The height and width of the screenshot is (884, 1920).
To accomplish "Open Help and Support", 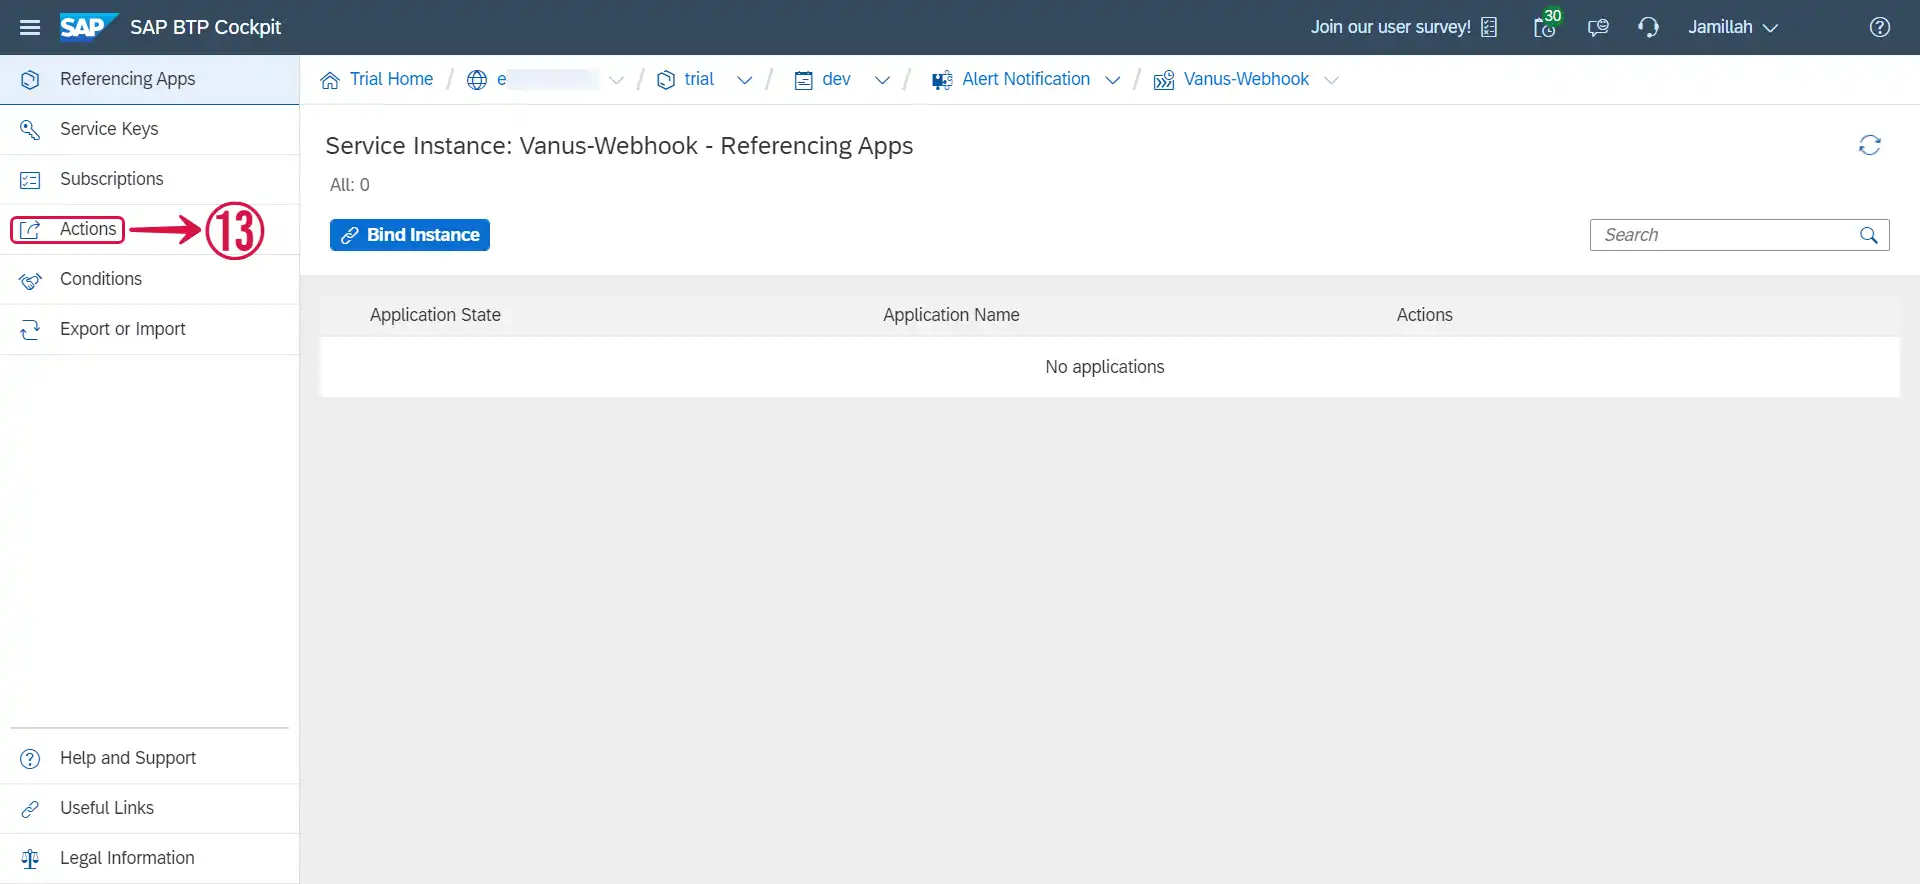I will click(x=150, y=758).
